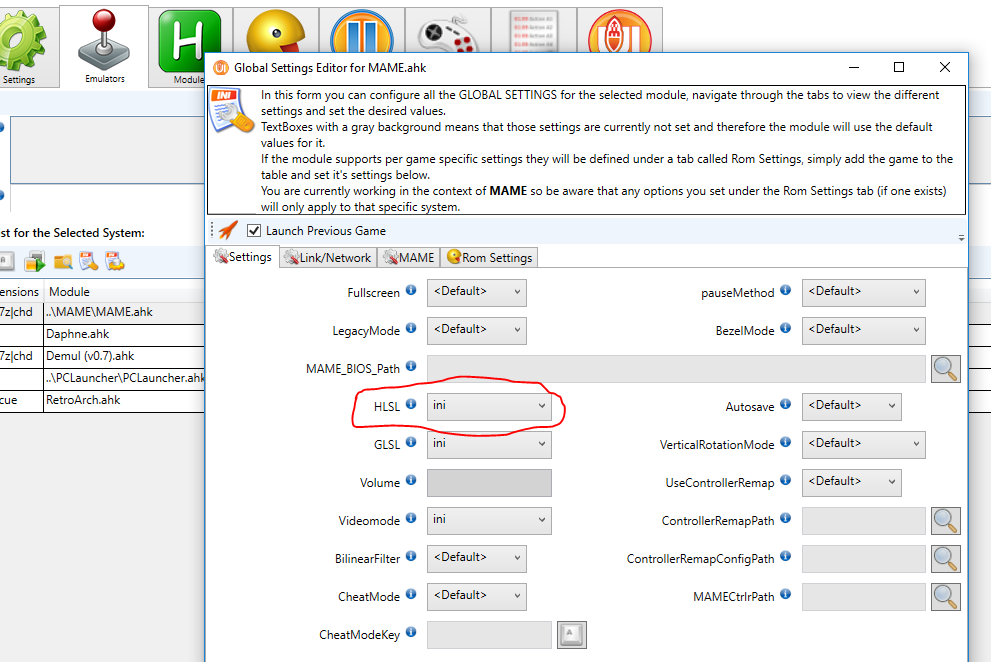Click the info icon beside GLSL
Viewport: 991px width, 662px height.
click(411, 442)
